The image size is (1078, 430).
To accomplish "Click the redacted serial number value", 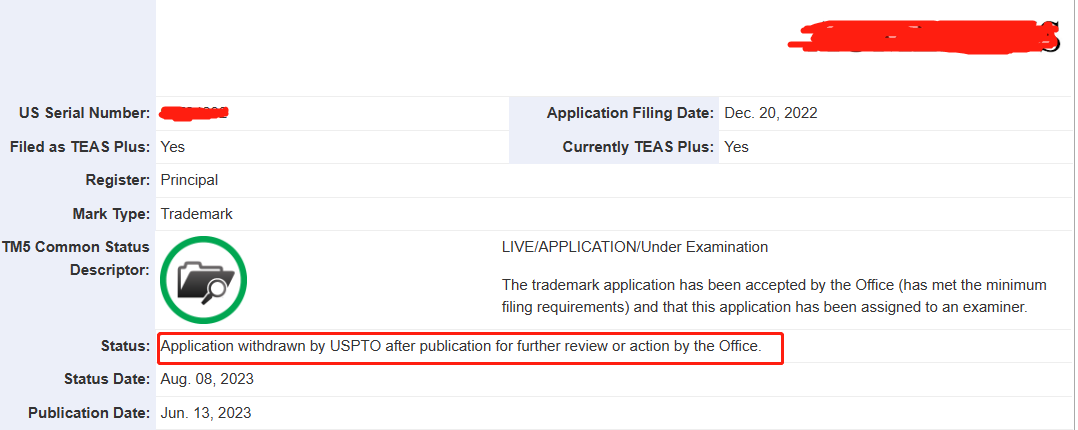I will (x=194, y=114).
